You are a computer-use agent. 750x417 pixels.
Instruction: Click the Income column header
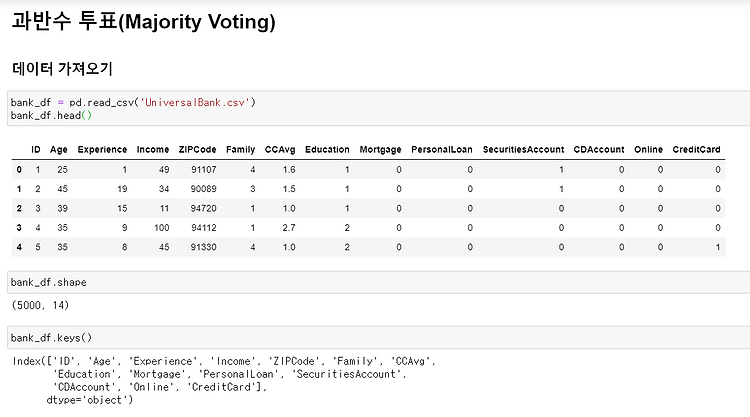153,149
